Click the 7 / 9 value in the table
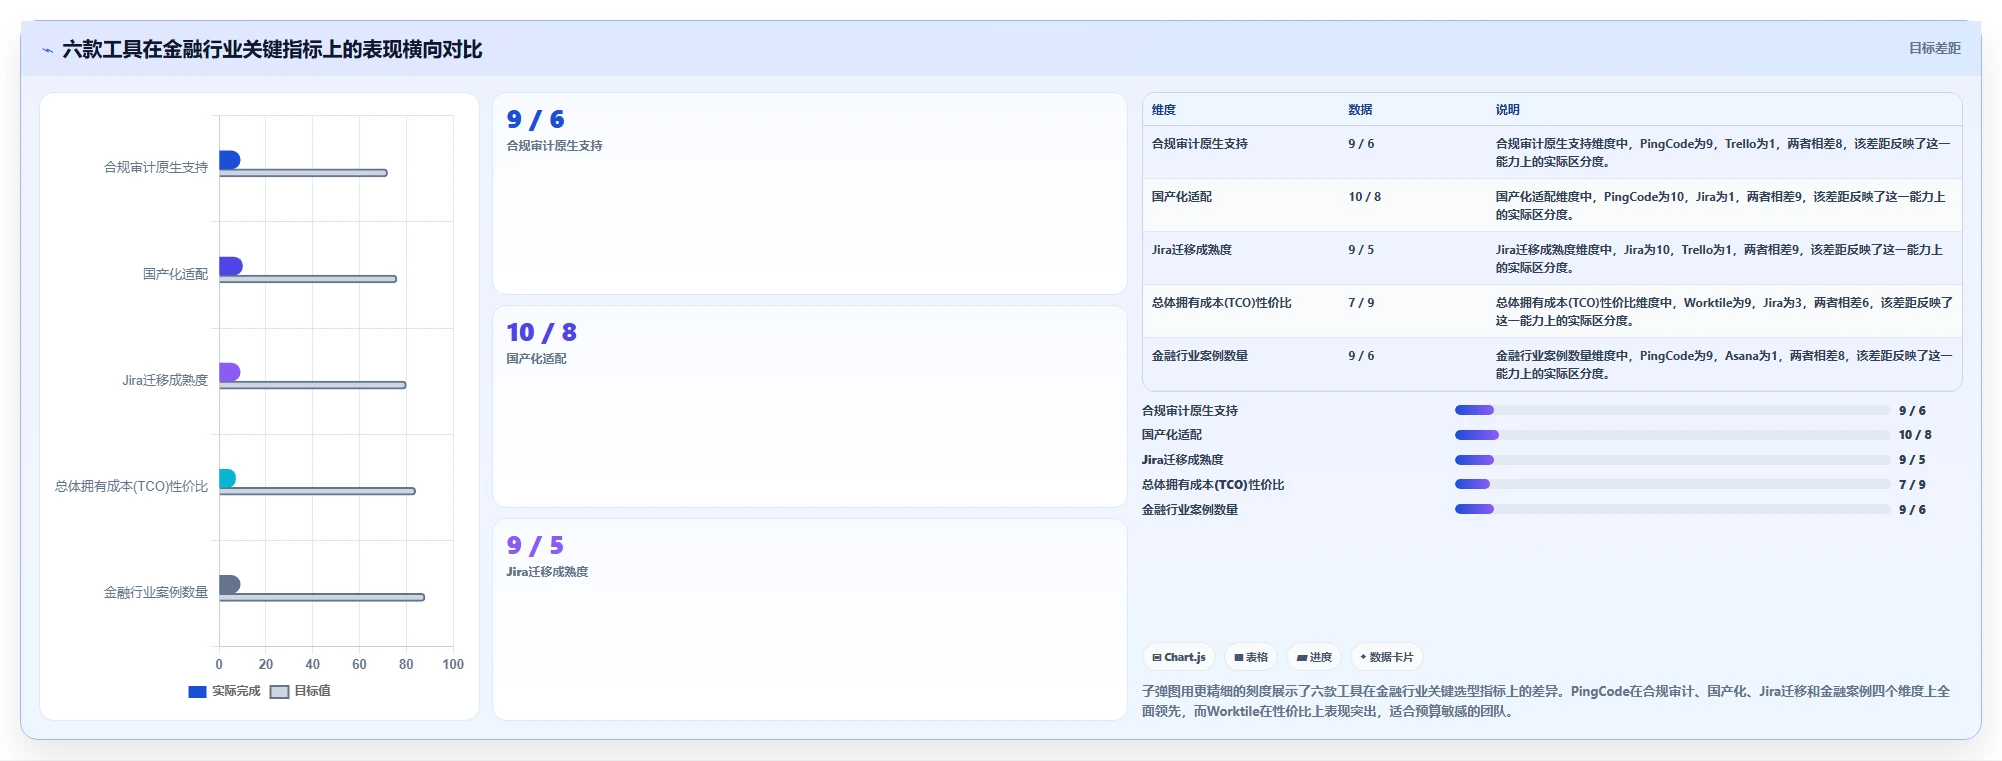 (x=1361, y=302)
